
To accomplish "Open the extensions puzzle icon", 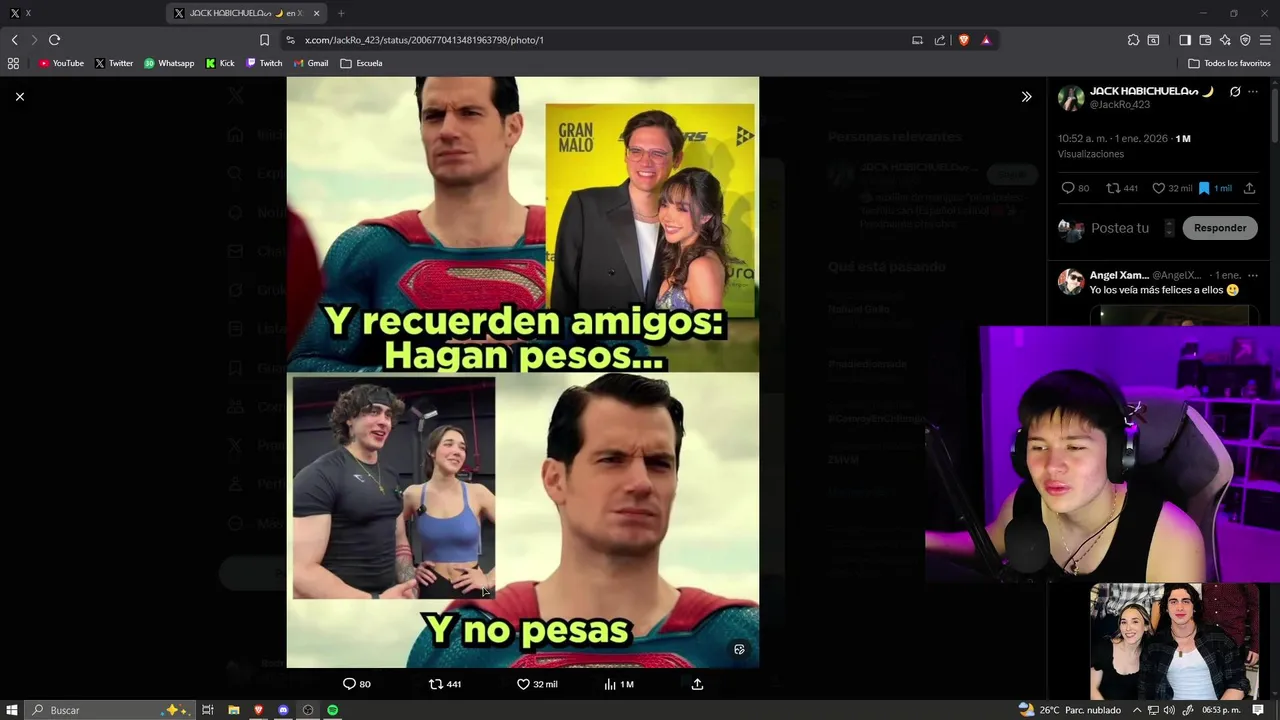I will (x=1133, y=40).
